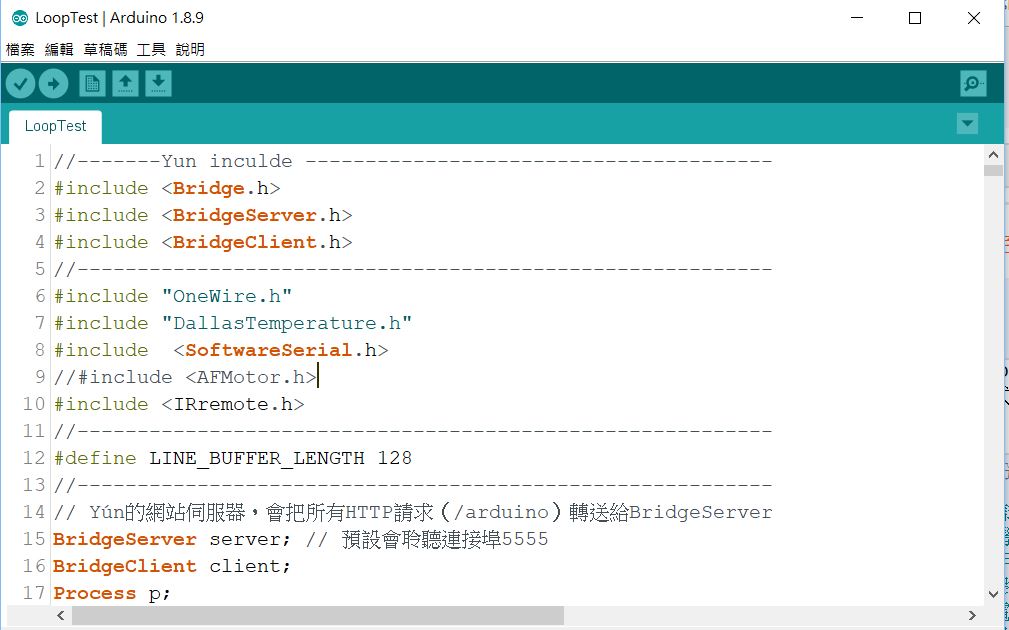Click "server;" on line 15
The image size is (1009, 630).
click(250, 540)
